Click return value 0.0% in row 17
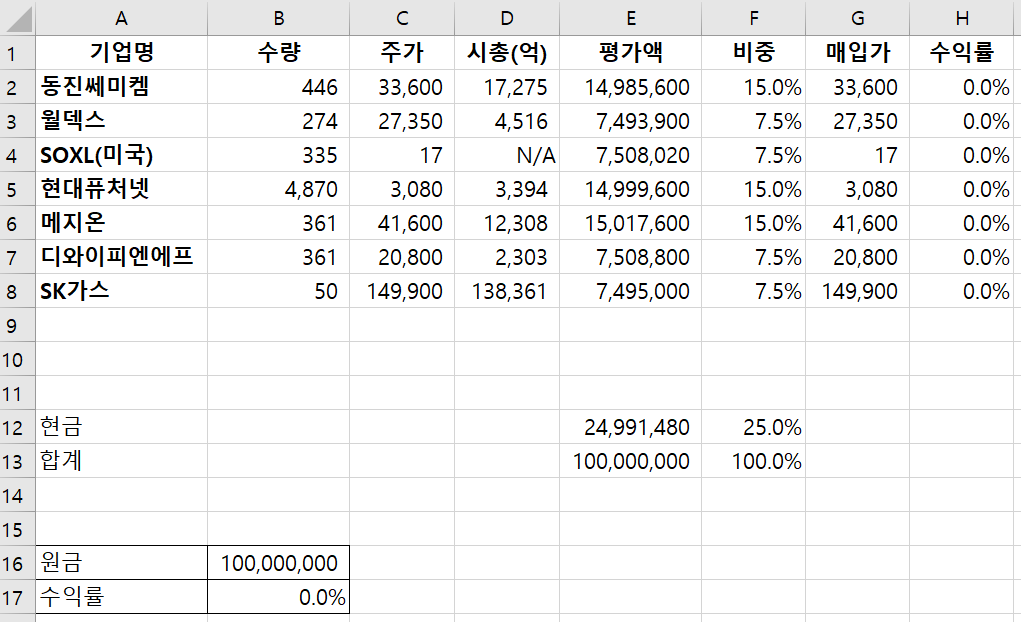This screenshot has height=622, width=1021. [x=279, y=597]
